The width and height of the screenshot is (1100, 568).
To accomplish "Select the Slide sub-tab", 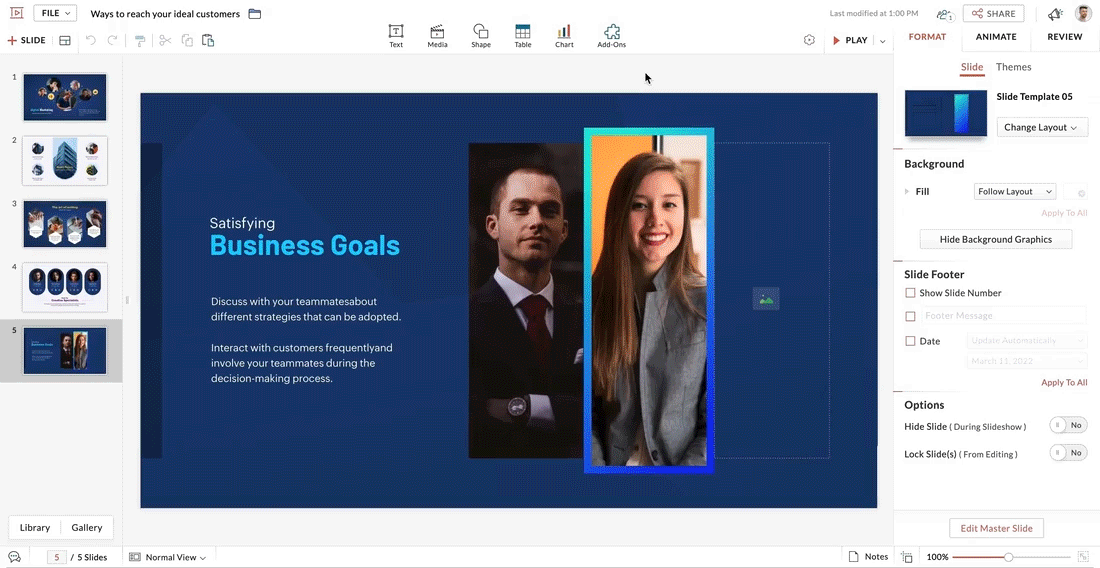I will tap(972, 67).
